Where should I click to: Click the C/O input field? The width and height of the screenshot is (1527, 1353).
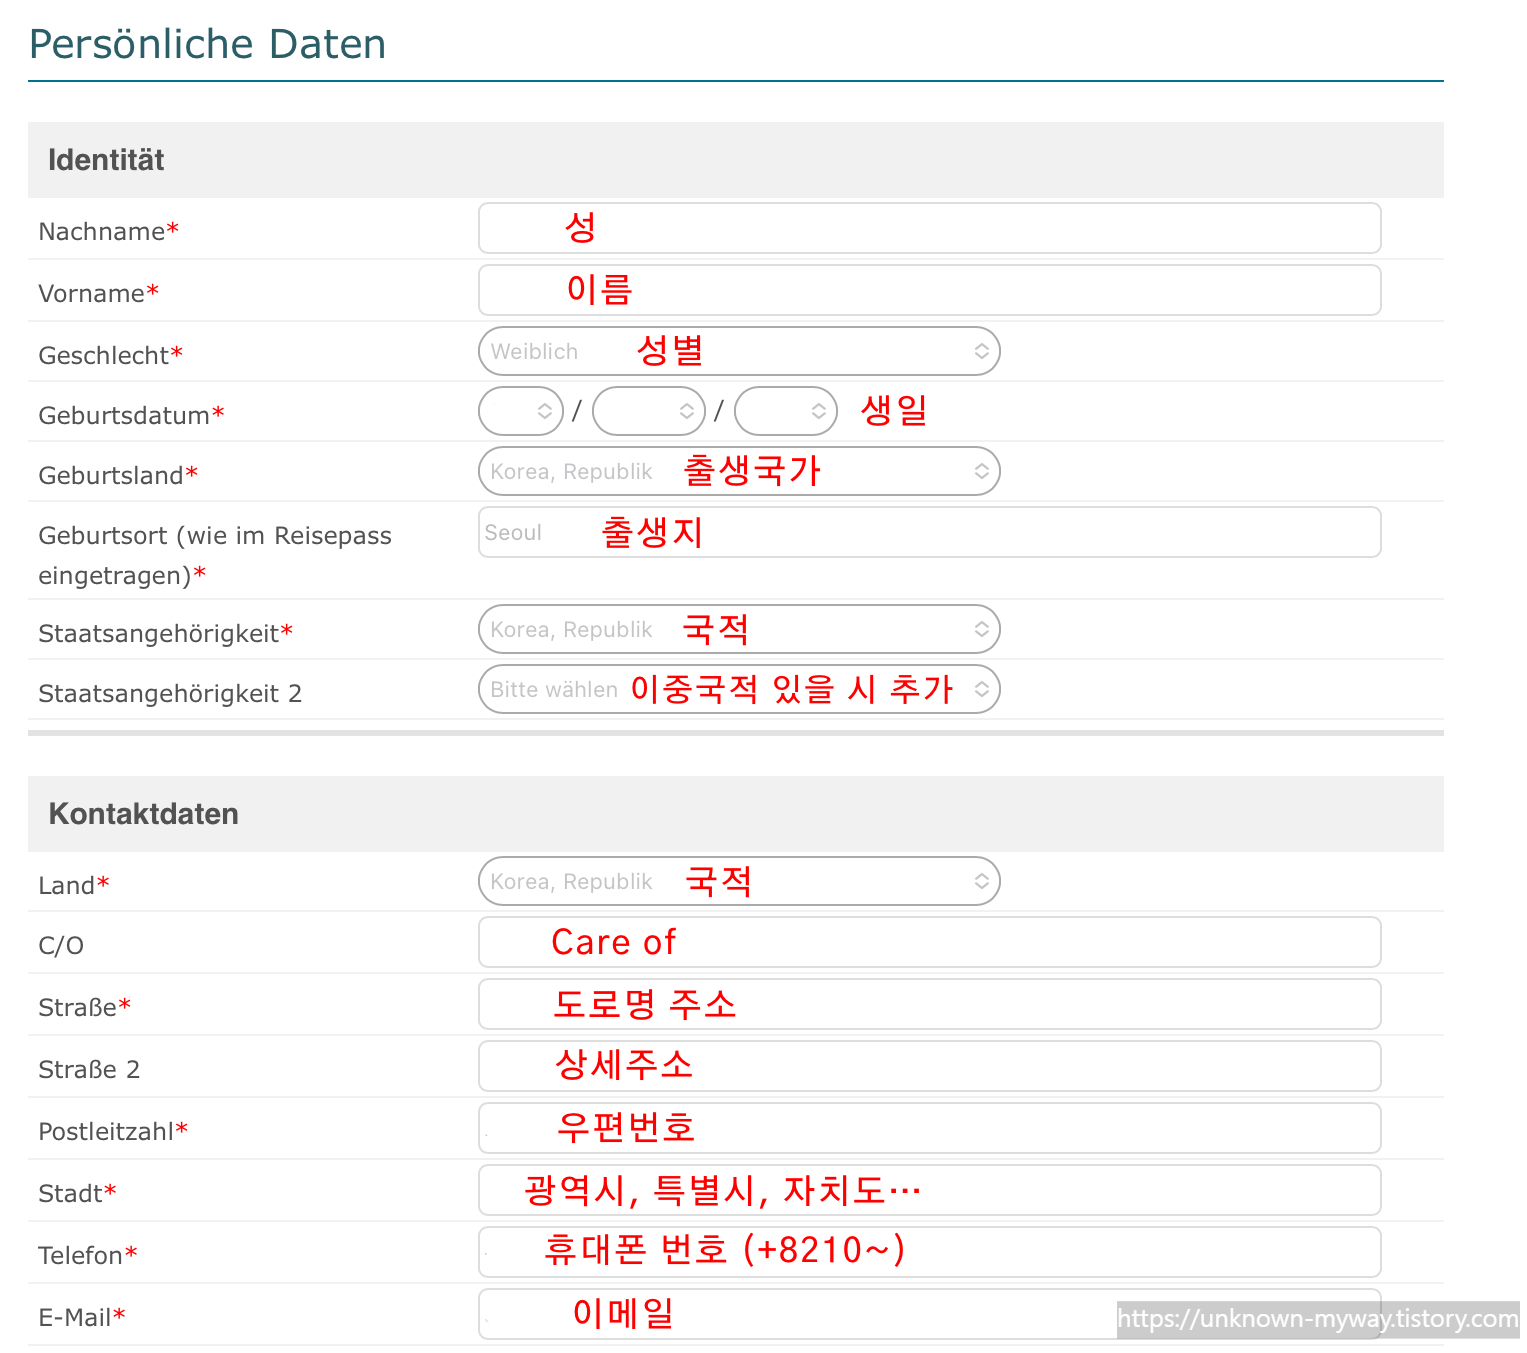[930, 942]
